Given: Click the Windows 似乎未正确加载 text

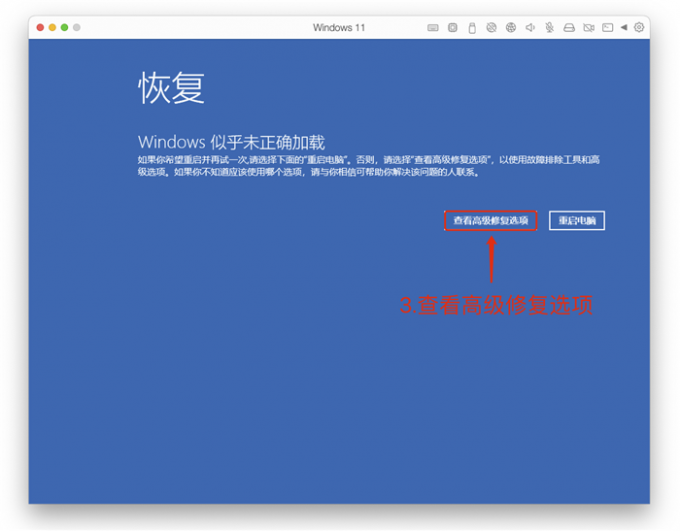Looking at the screenshot, I should point(231,142).
